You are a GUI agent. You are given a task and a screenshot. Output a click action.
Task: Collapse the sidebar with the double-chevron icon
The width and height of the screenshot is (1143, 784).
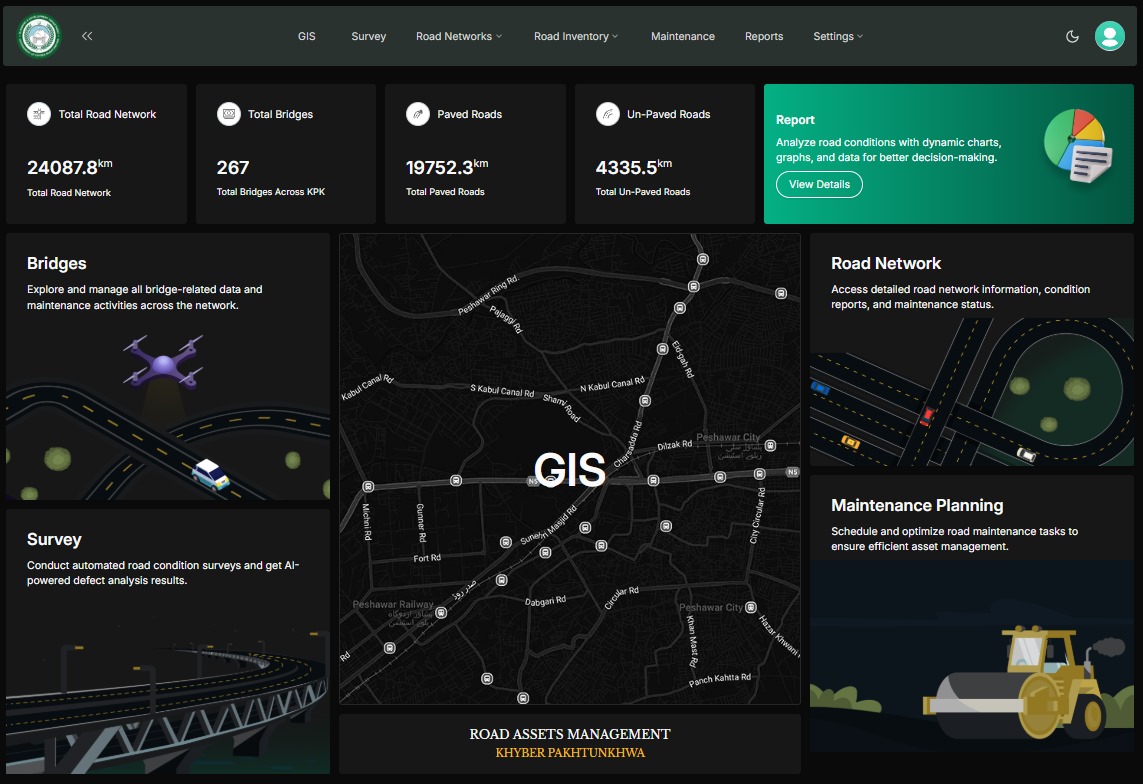pos(87,36)
